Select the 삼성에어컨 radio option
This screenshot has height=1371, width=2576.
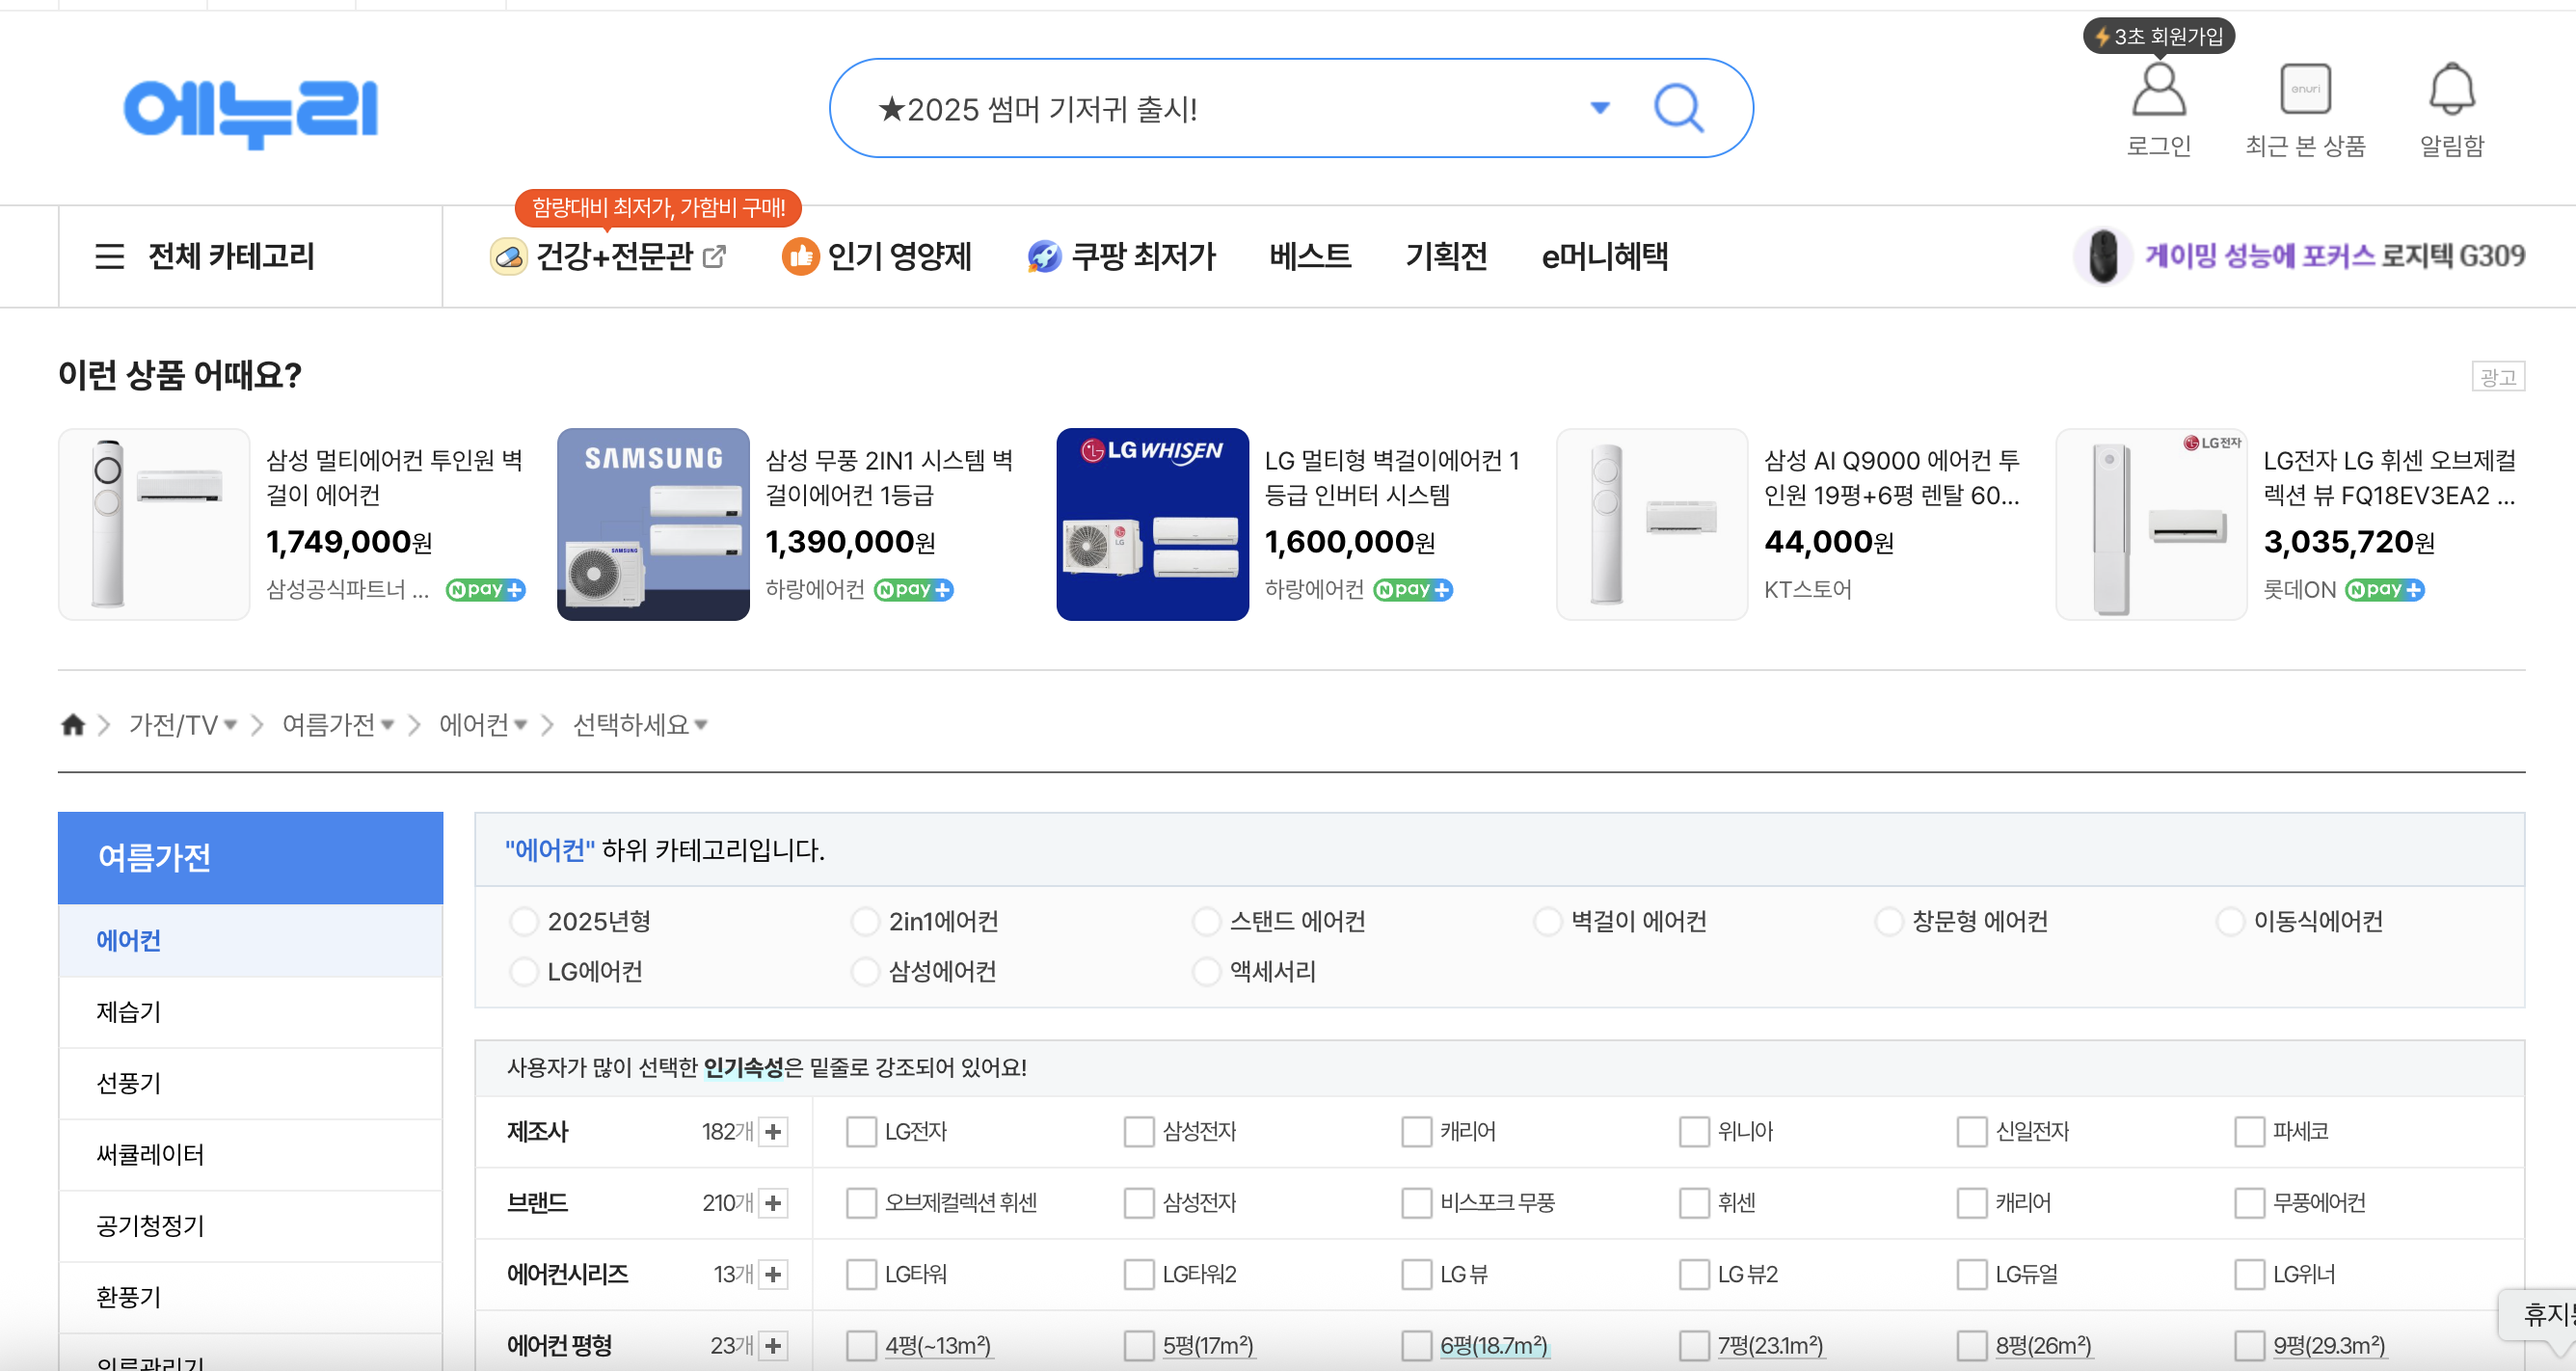865,971
